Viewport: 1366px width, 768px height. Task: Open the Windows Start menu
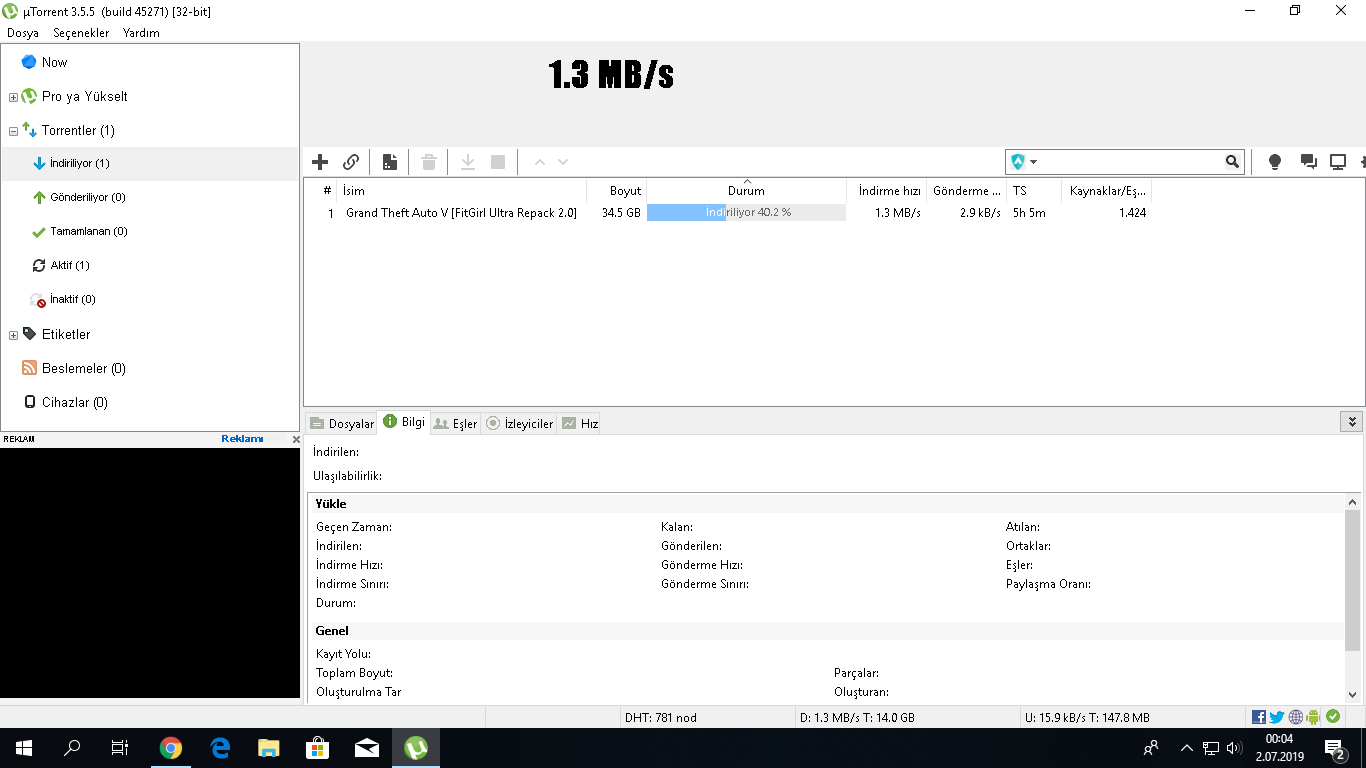click(x=24, y=748)
